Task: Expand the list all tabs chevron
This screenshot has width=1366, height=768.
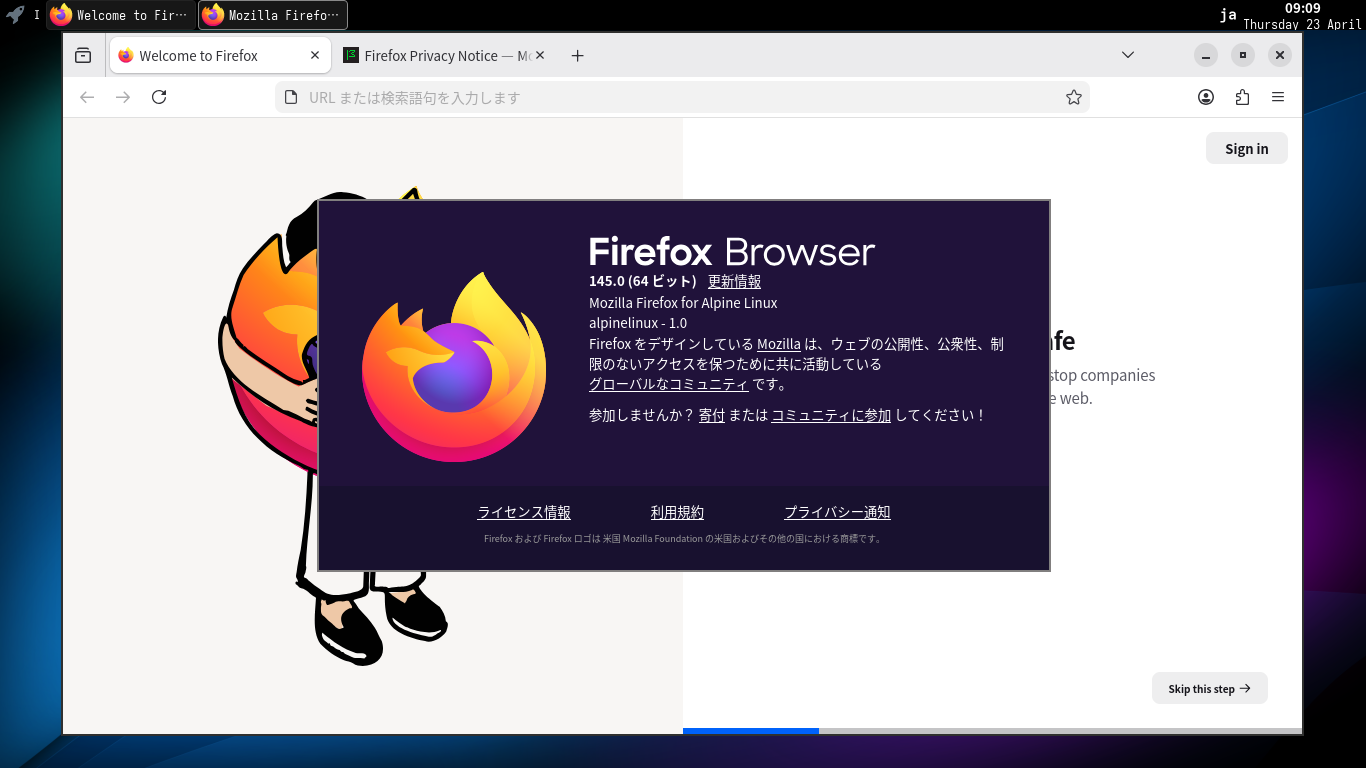Action: 1128,55
